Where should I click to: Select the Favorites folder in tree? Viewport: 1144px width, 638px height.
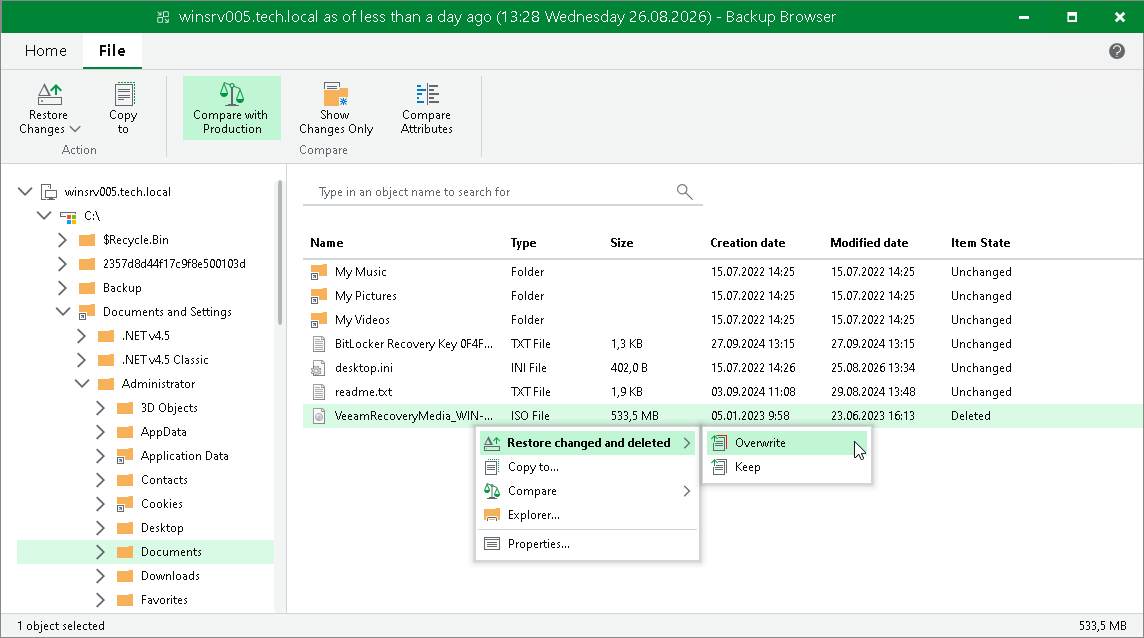[x=164, y=601]
